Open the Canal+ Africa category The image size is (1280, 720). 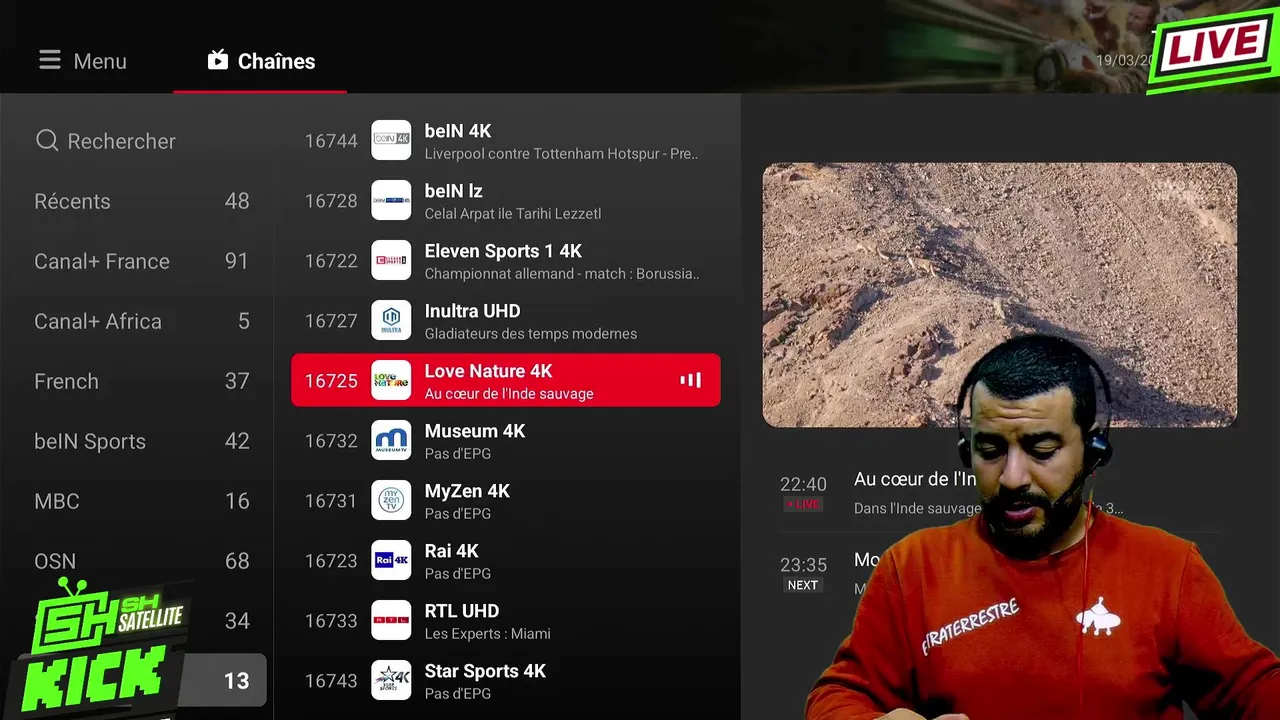point(141,321)
